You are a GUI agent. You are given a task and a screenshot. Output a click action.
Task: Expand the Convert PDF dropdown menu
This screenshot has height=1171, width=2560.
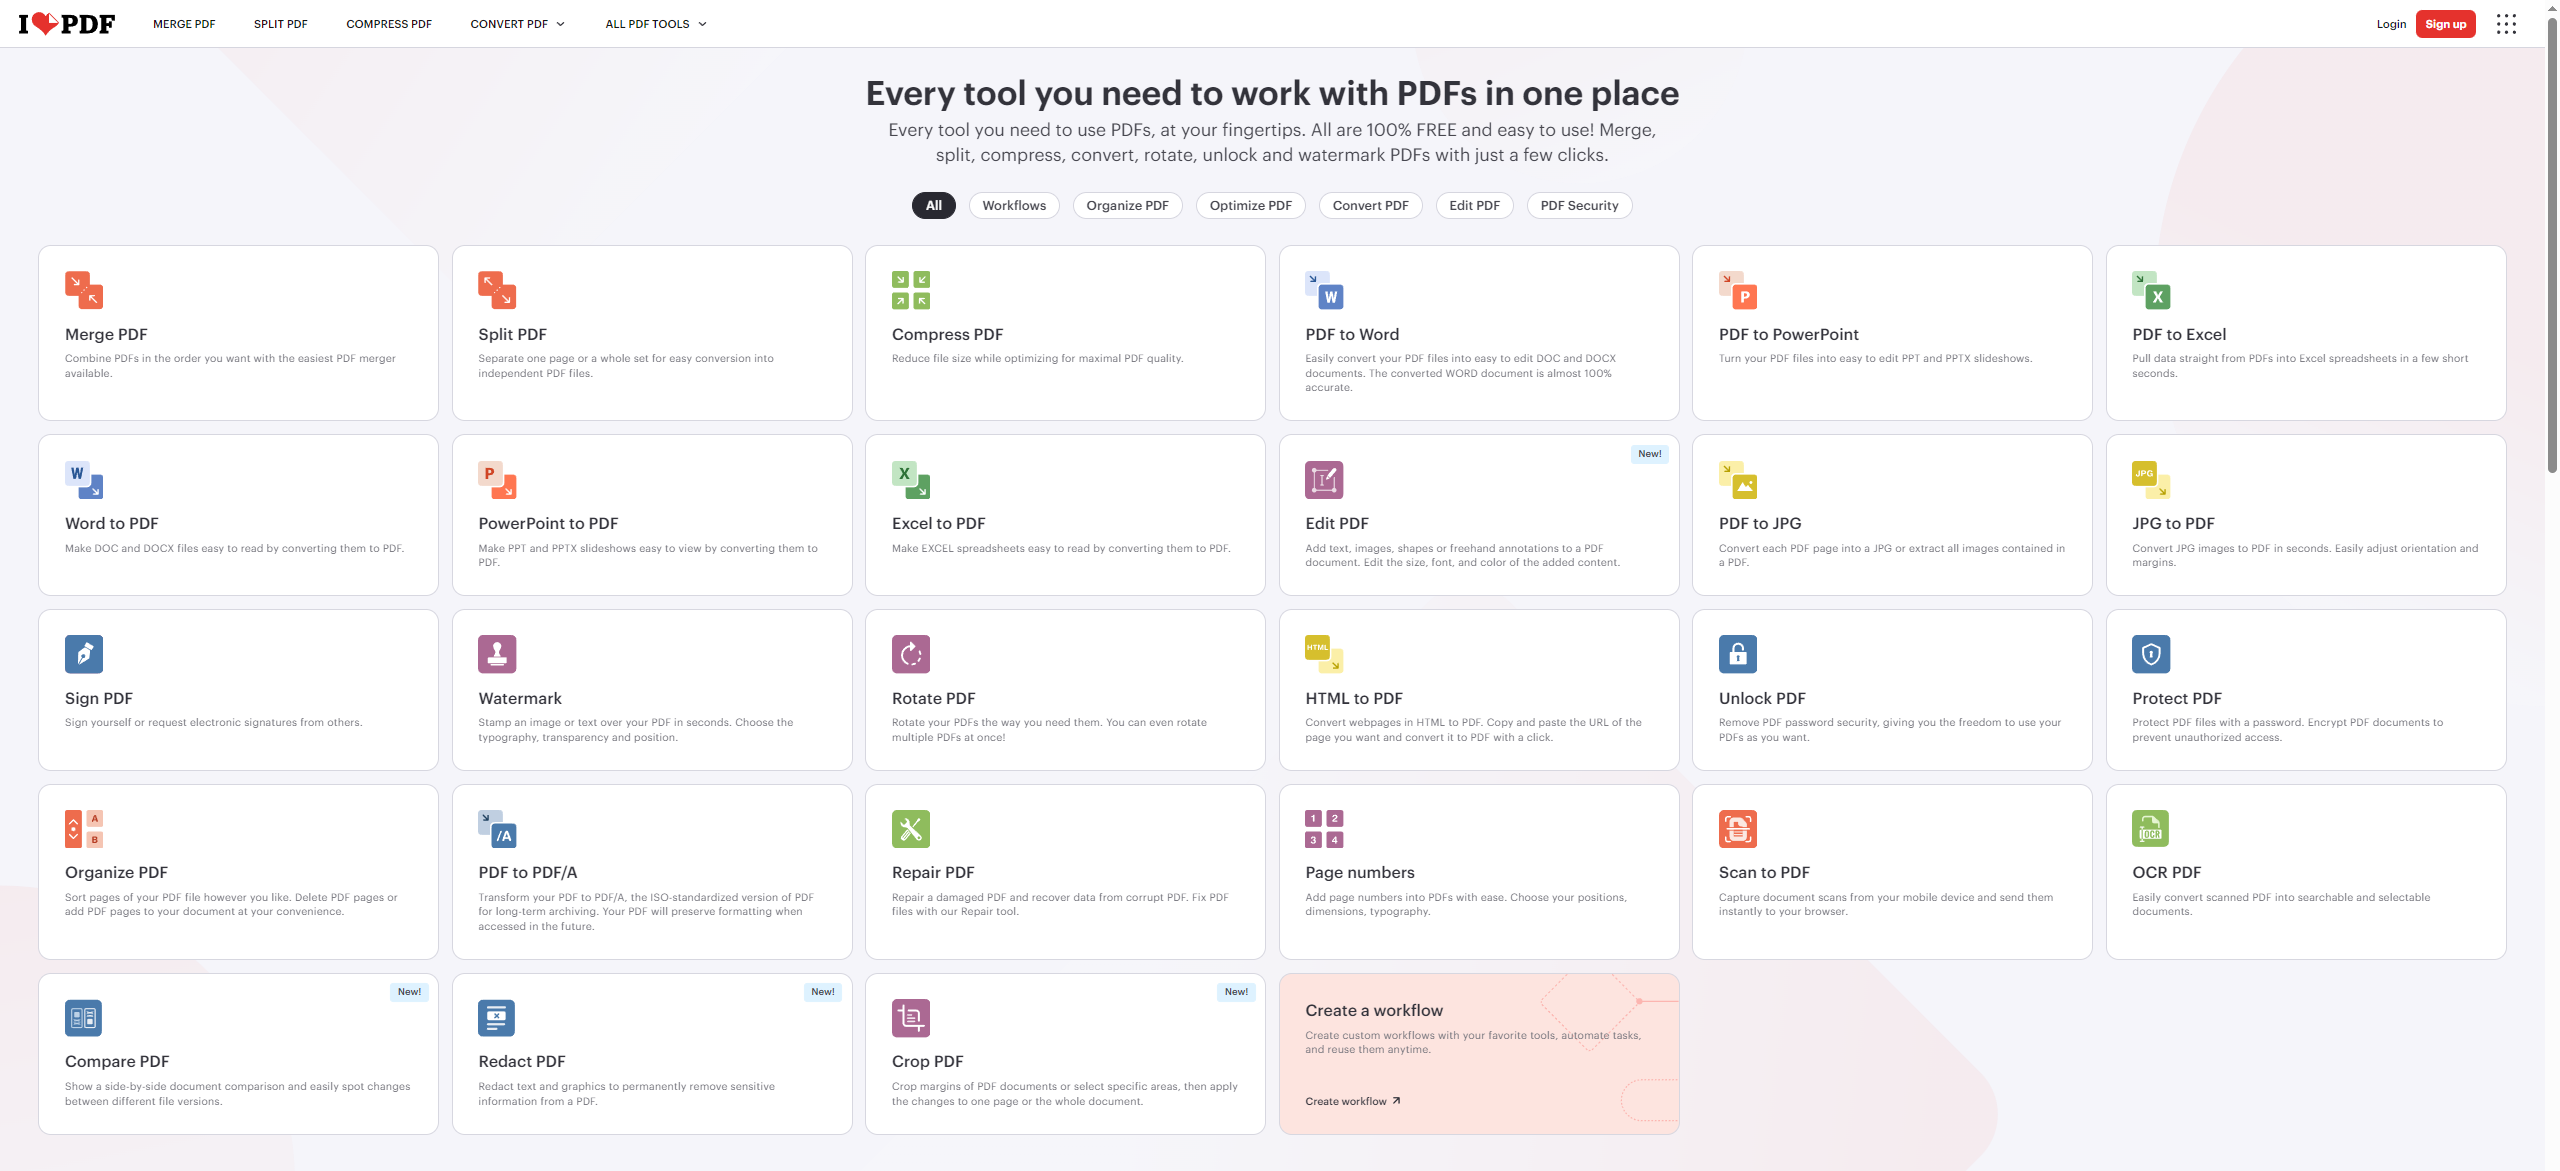[517, 24]
